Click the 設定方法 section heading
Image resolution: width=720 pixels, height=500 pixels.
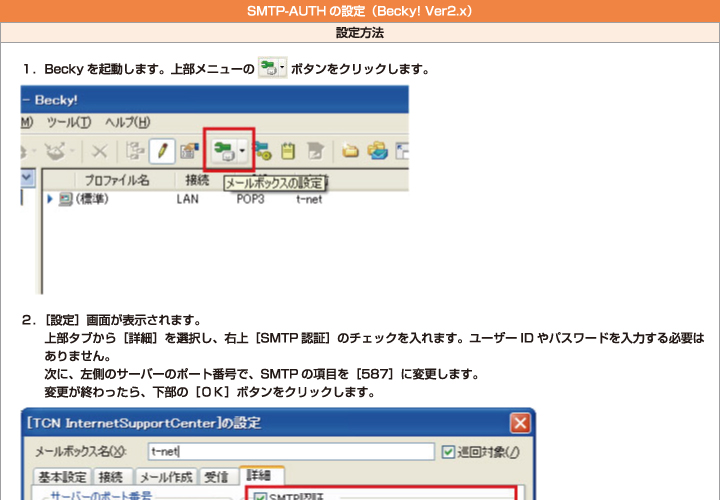(360, 33)
